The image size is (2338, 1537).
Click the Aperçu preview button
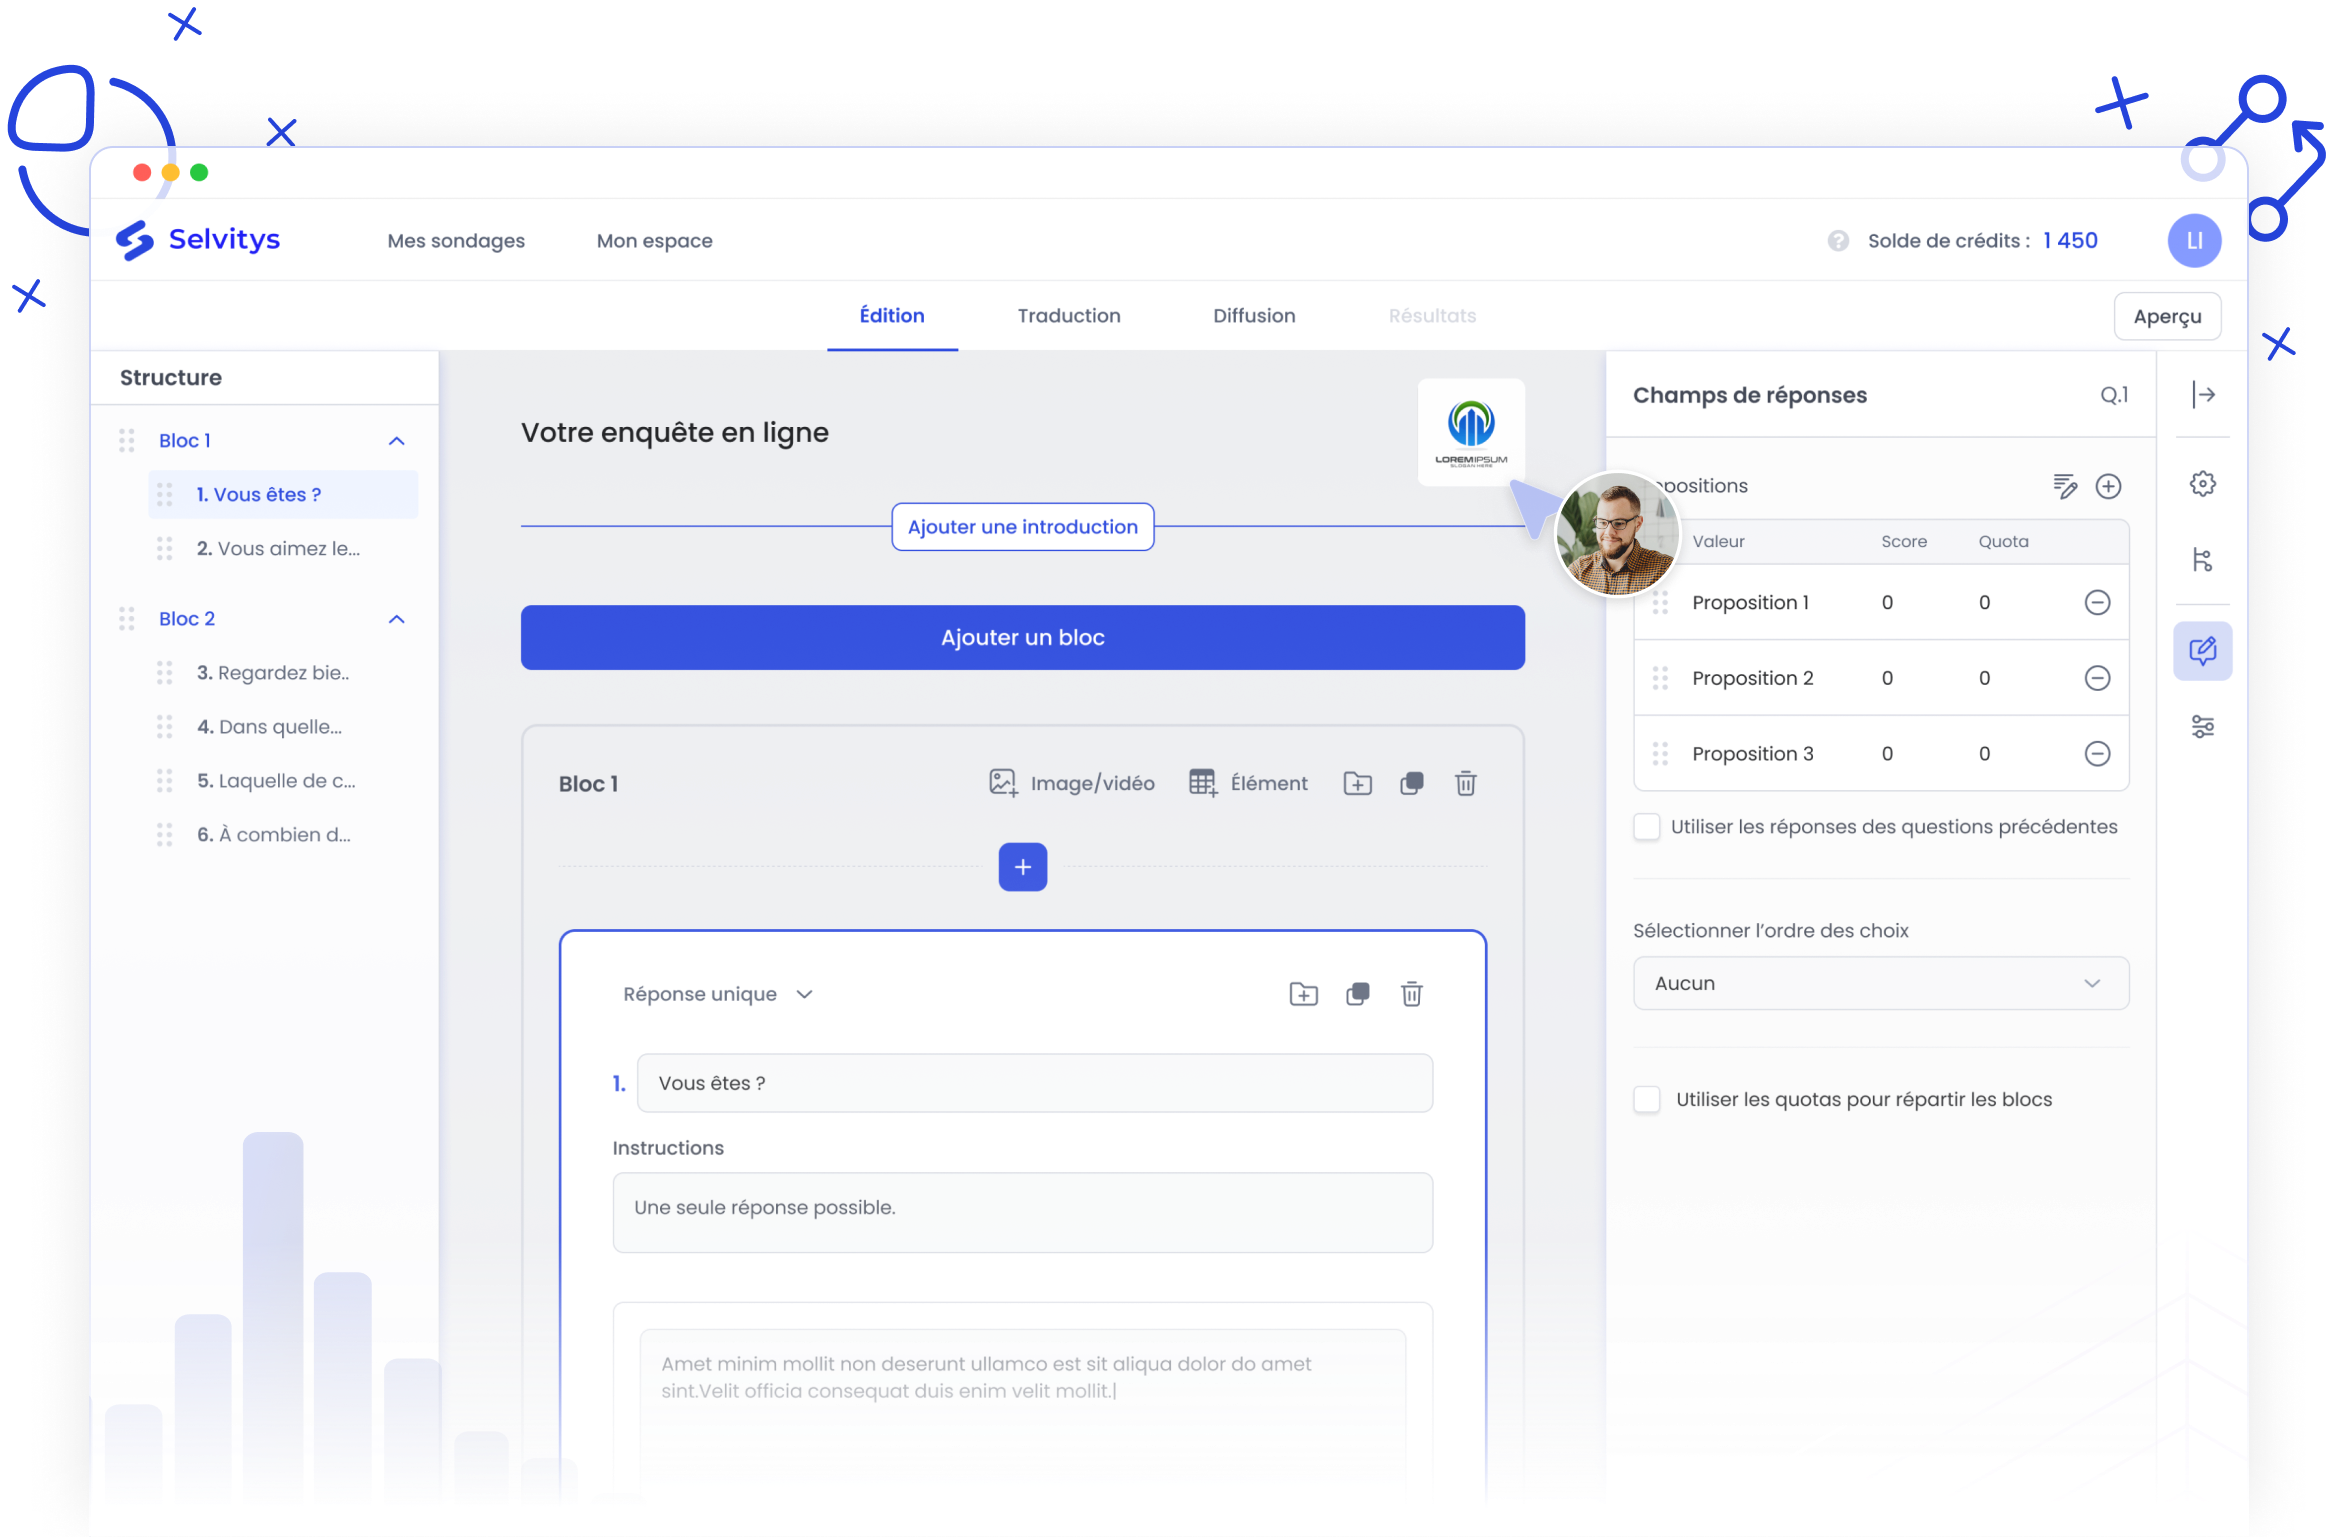(x=2166, y=317)
